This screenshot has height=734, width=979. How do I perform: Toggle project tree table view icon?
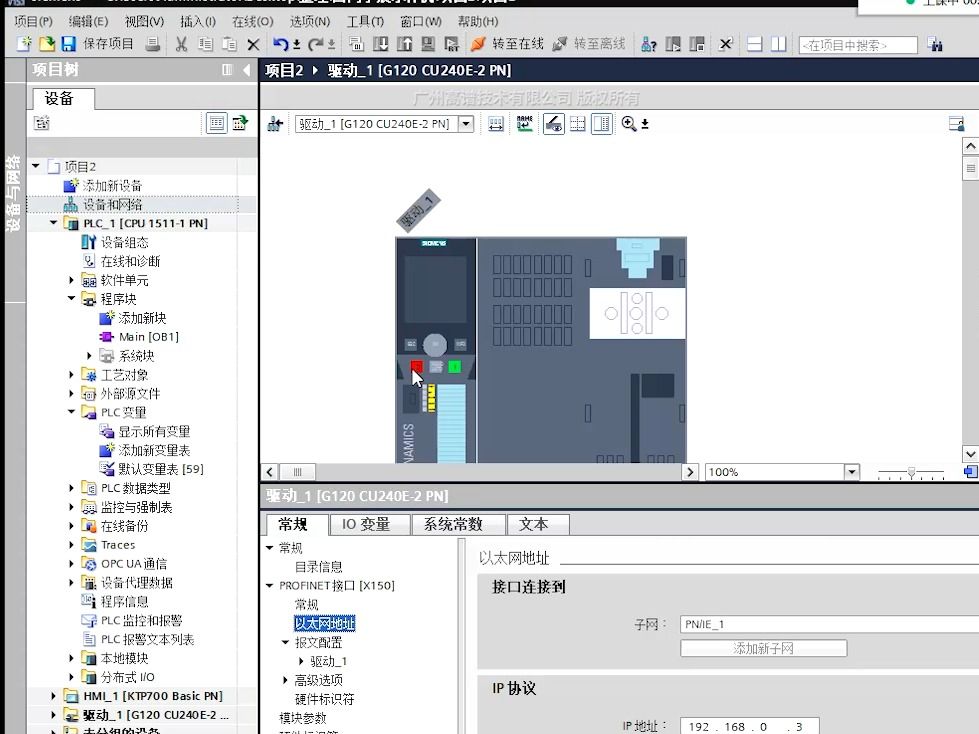click(x=217, y=123)
